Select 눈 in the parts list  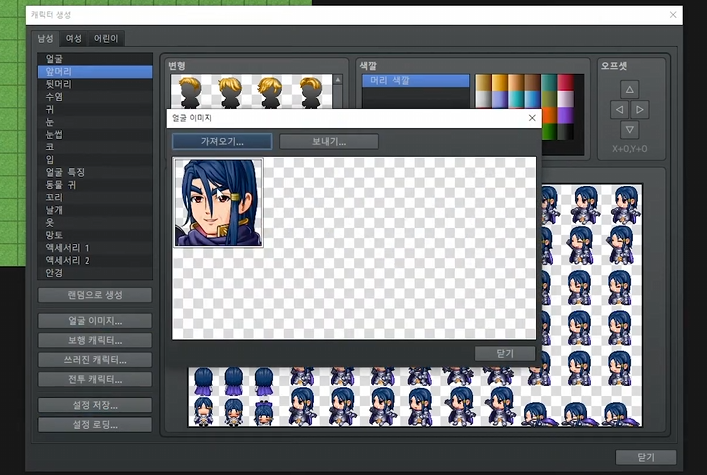pos(95,122)
